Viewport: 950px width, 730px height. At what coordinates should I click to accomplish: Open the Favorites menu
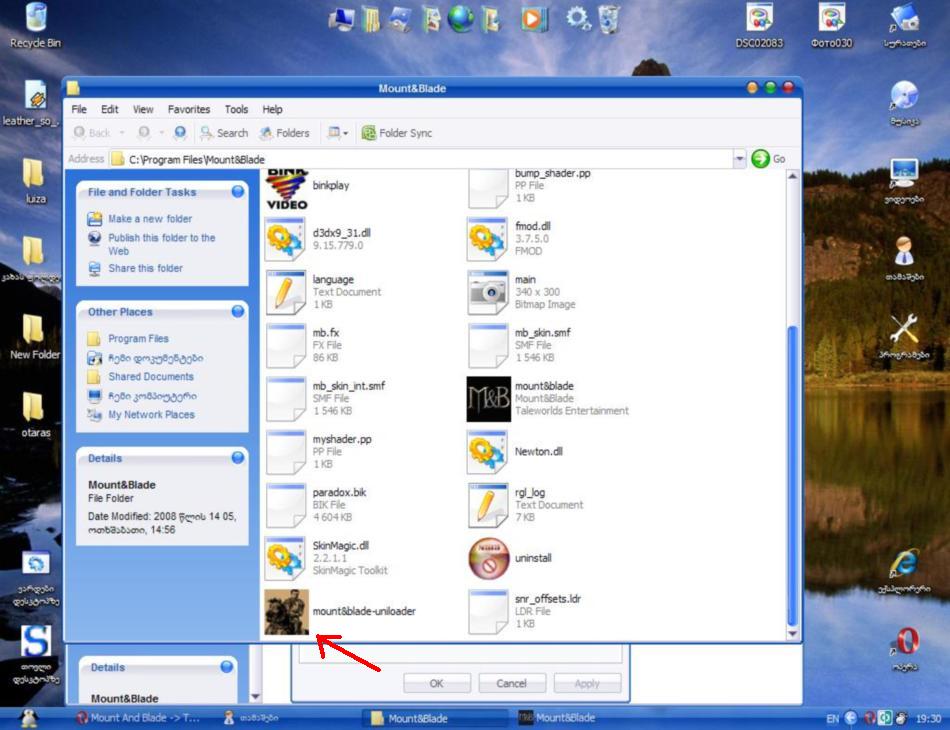(x=189, y=110)
